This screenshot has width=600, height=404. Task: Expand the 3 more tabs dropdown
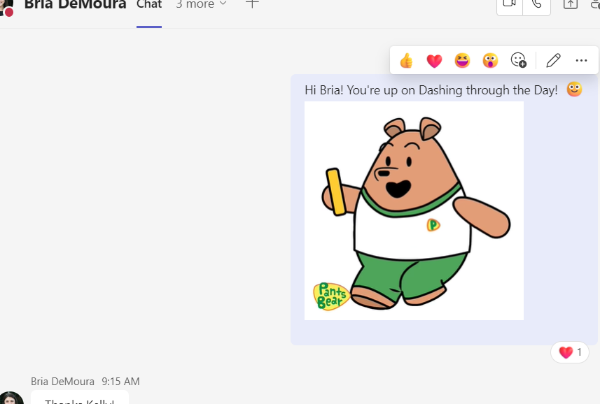201,5
